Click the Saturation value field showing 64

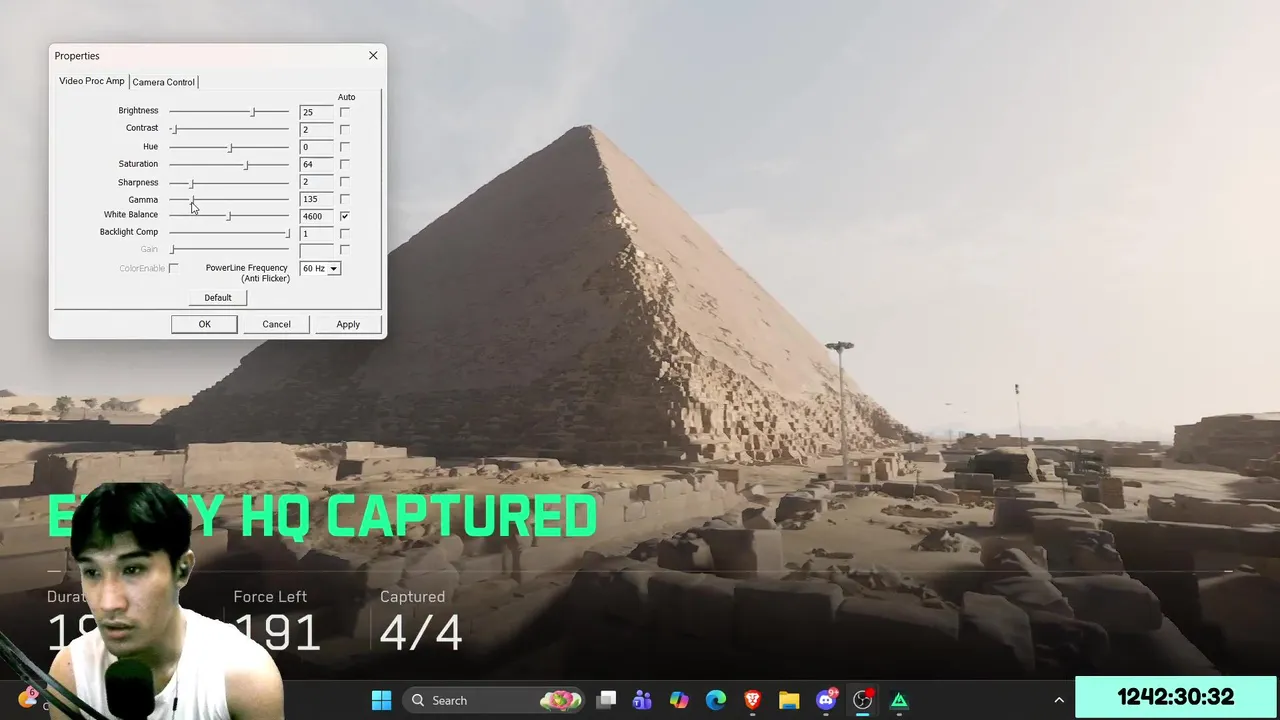click(316, 164)
